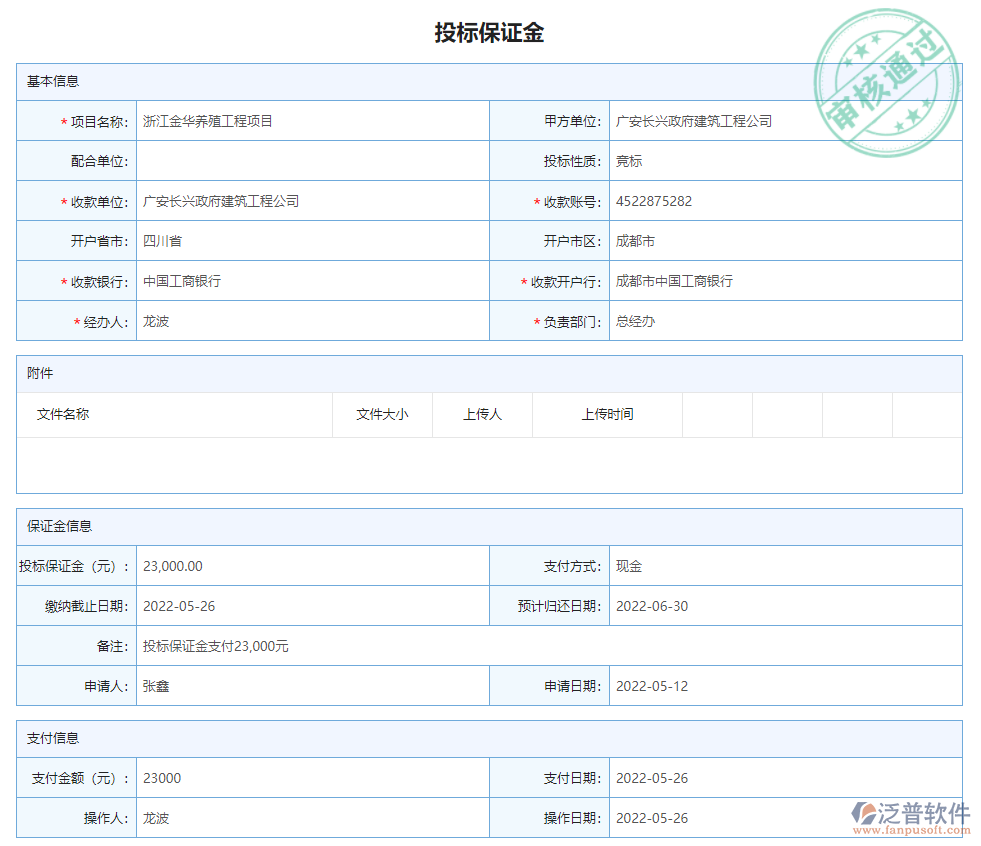
Task: Click the 项目名称 value 浙江金华养殖工程项目
Action: click(210, 121)
